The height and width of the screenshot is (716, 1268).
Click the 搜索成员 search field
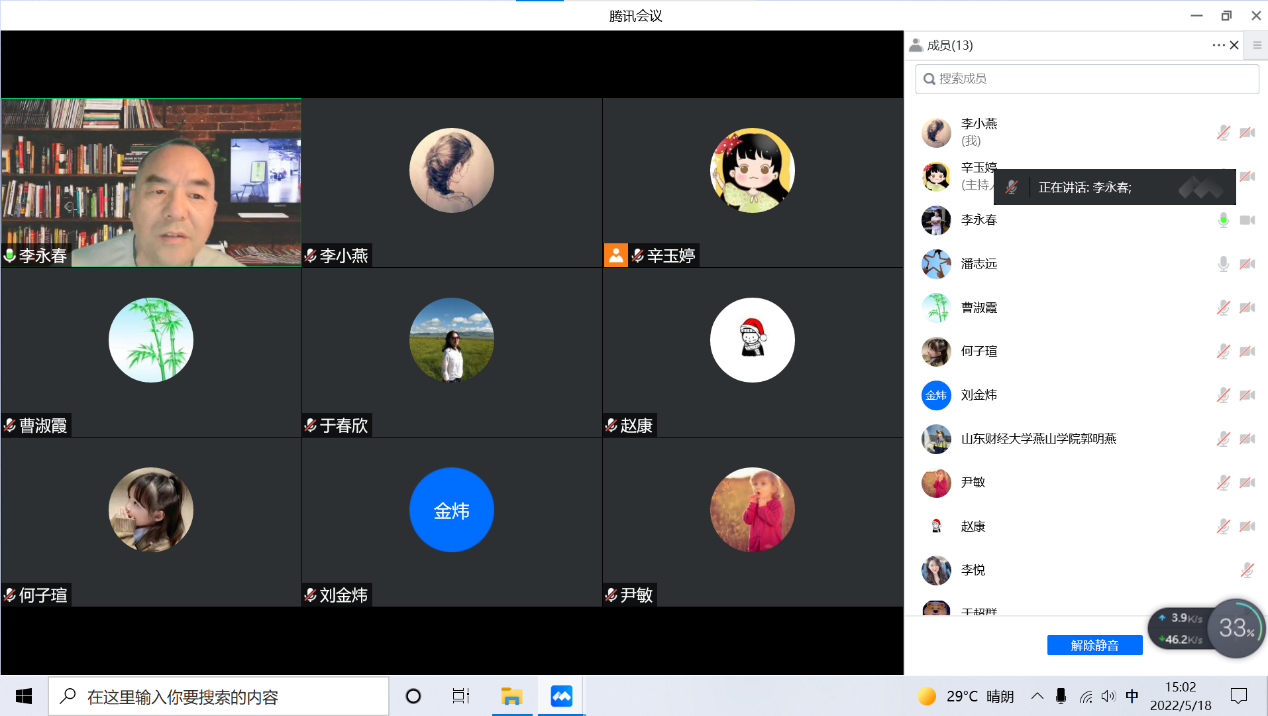pos(1087,79)
